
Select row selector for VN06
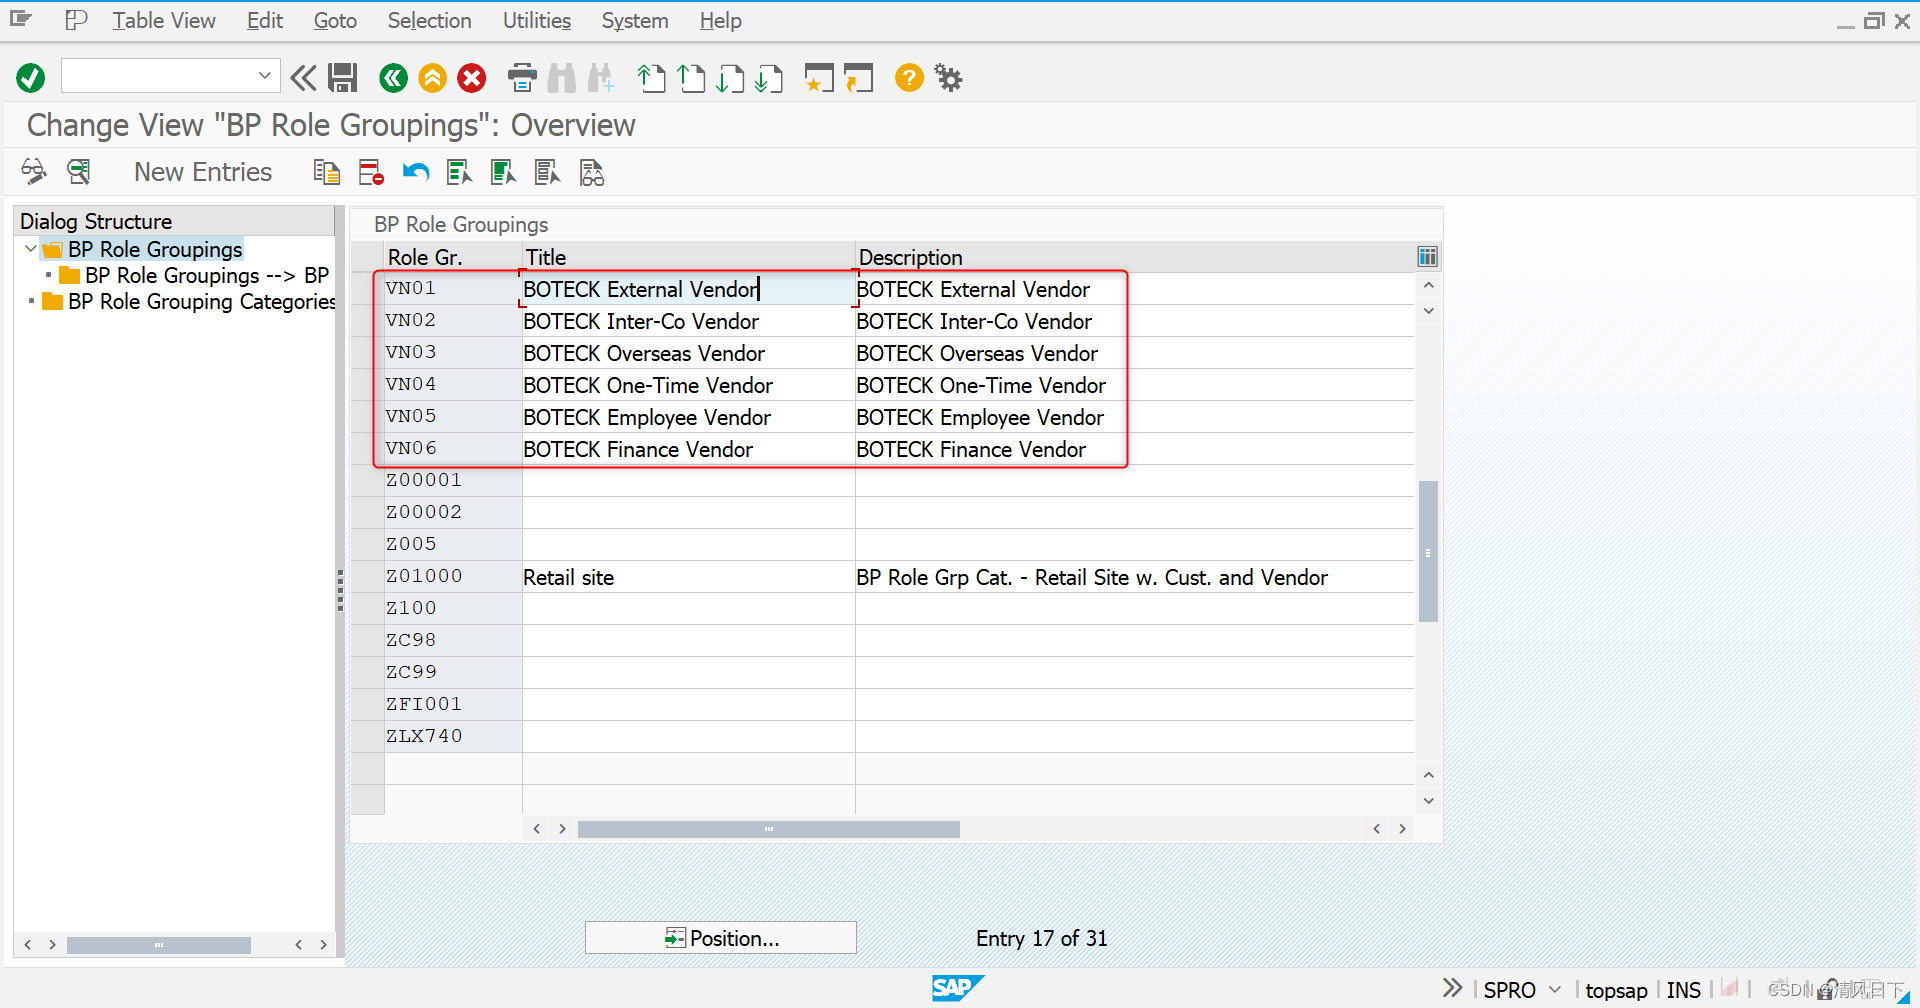click(367, 449)
